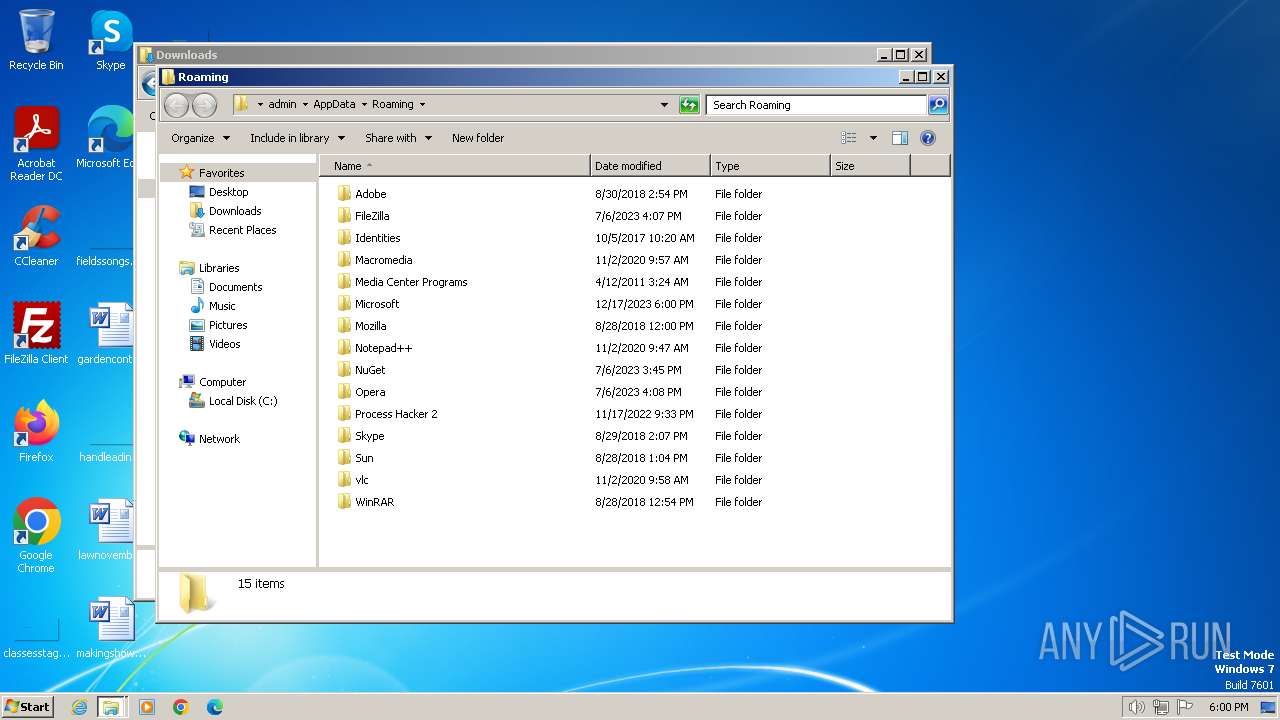The width and height of the screenshot is (1280, 720).
Task: Open the Organize menu
Action: 200,138
